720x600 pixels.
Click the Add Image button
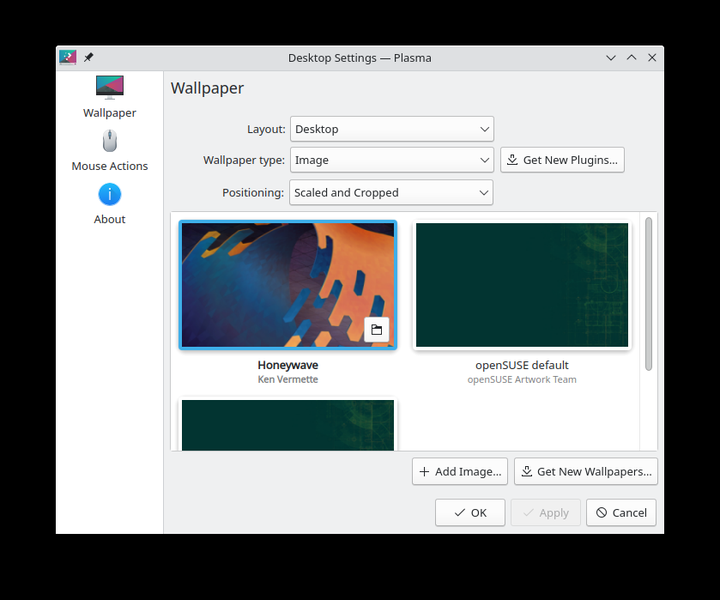460,471
